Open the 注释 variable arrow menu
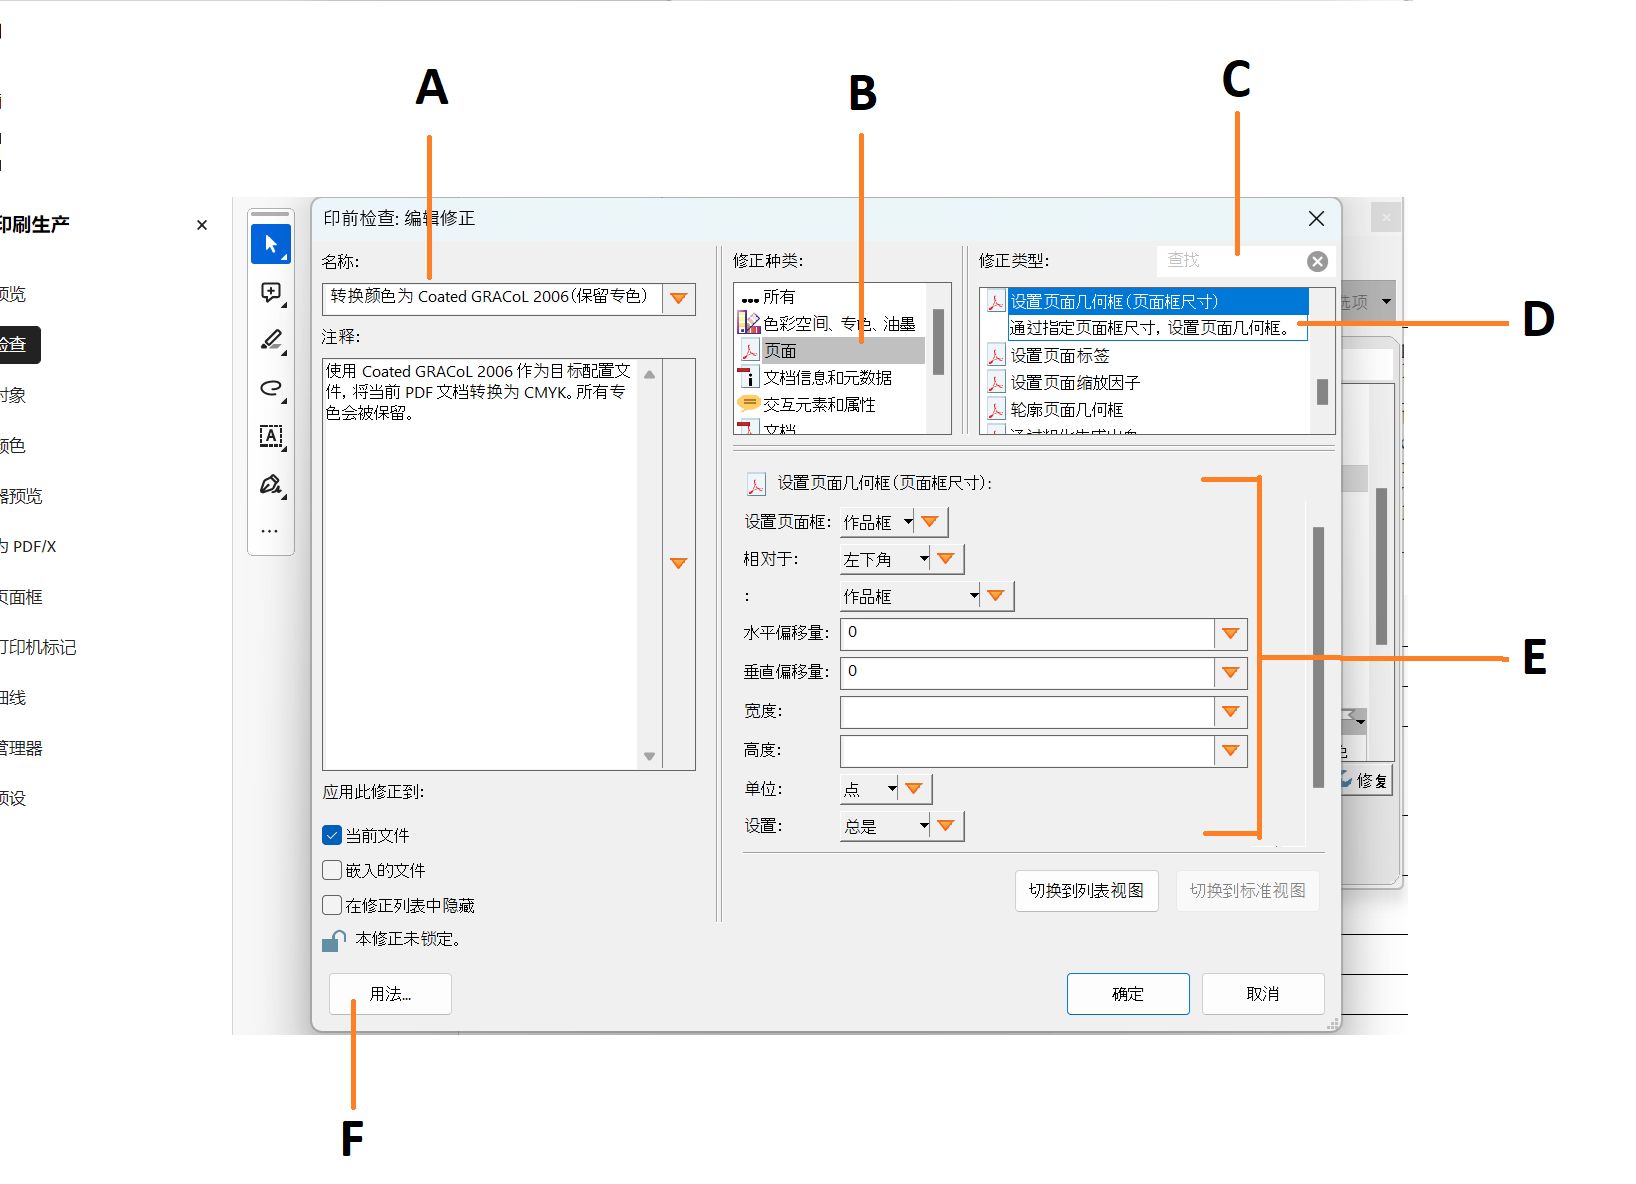Image resolution: width=1636 pixels, height=1184 pixels. click(679, 563)
